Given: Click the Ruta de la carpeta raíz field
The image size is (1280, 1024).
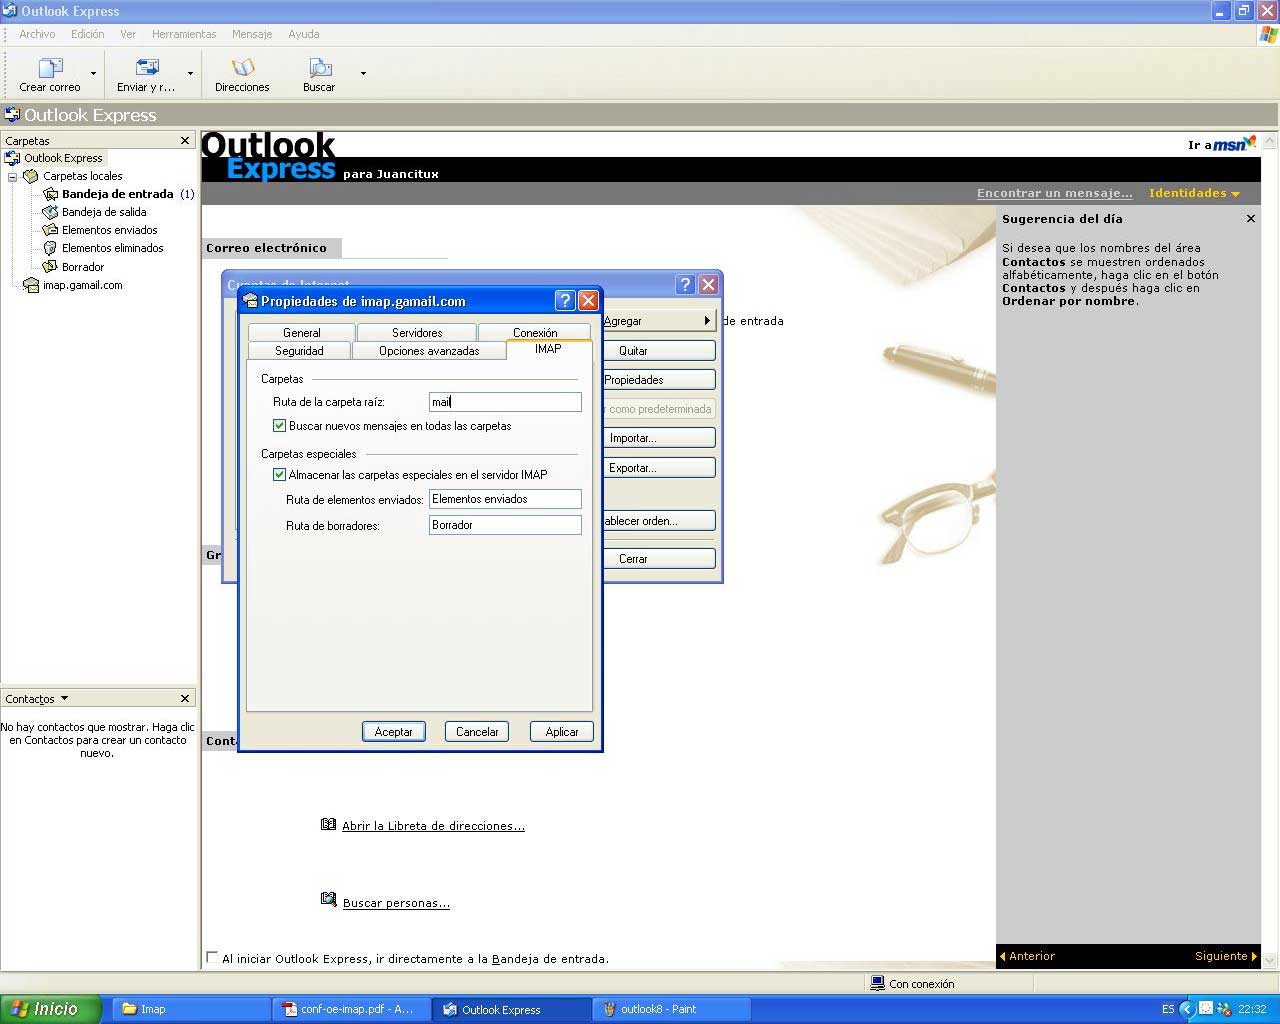Looking at the screenshot, I should tap(505, 402).
